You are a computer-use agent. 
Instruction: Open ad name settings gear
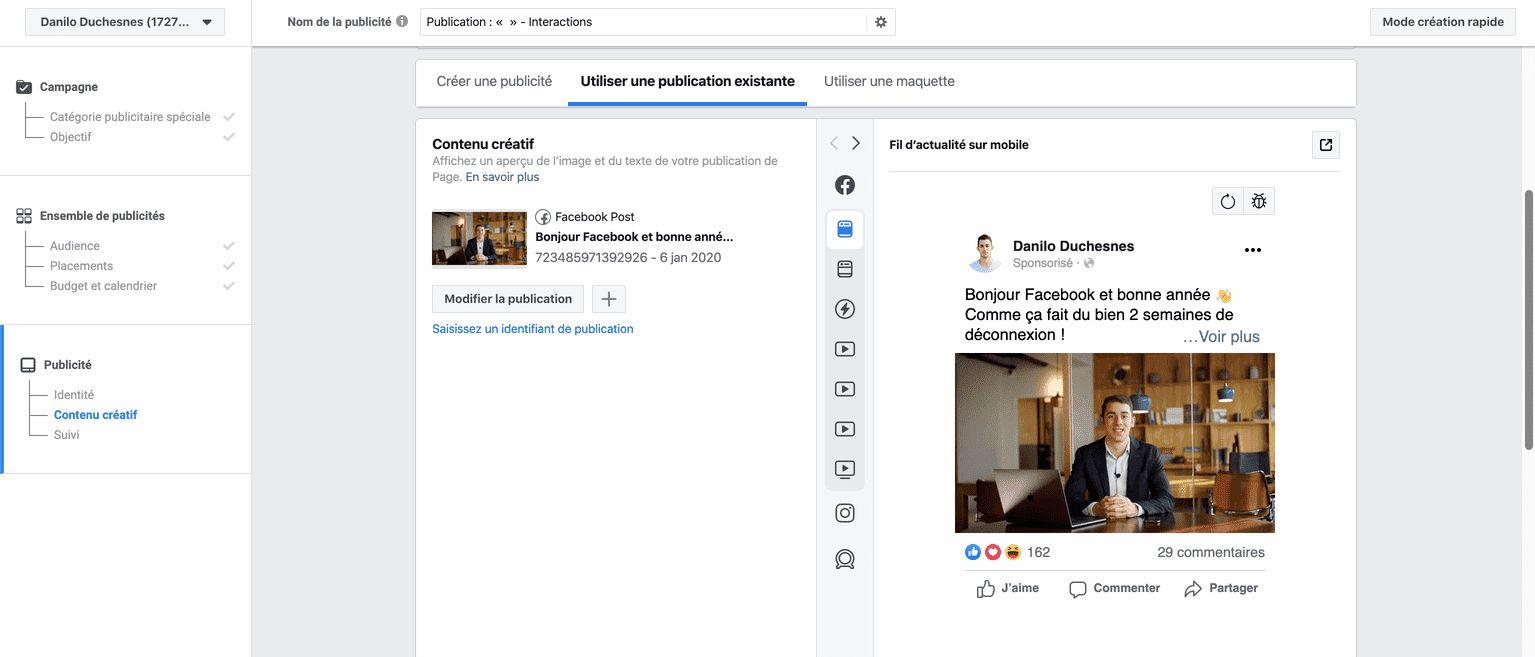point(880,22)
